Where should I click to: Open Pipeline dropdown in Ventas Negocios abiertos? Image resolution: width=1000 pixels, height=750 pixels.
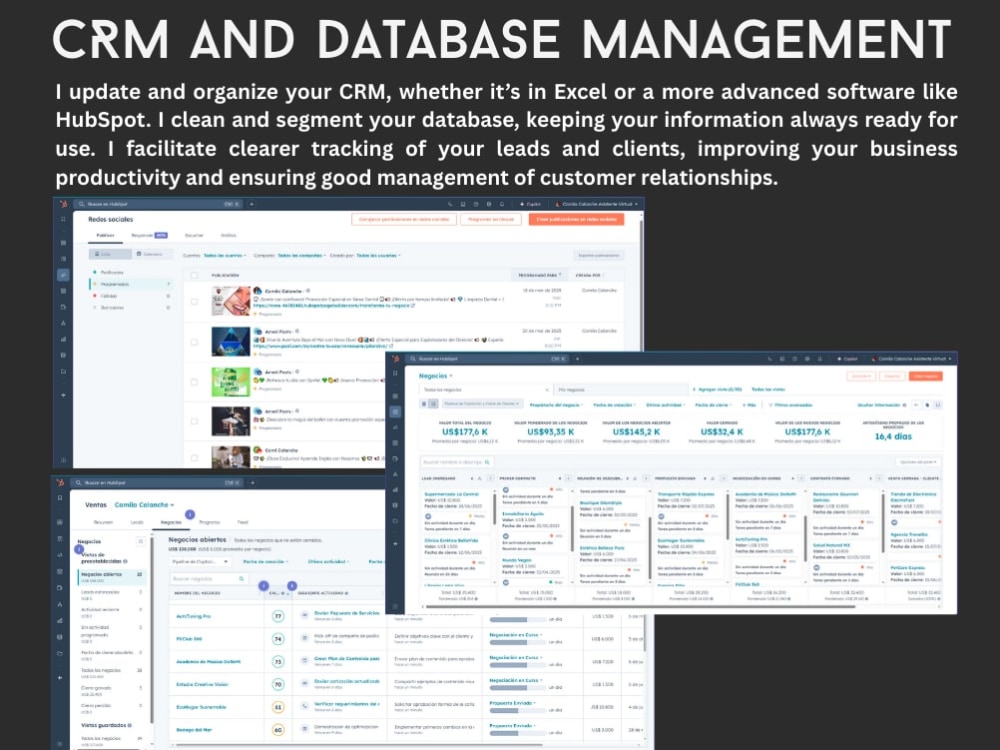[x=200, y=561]
